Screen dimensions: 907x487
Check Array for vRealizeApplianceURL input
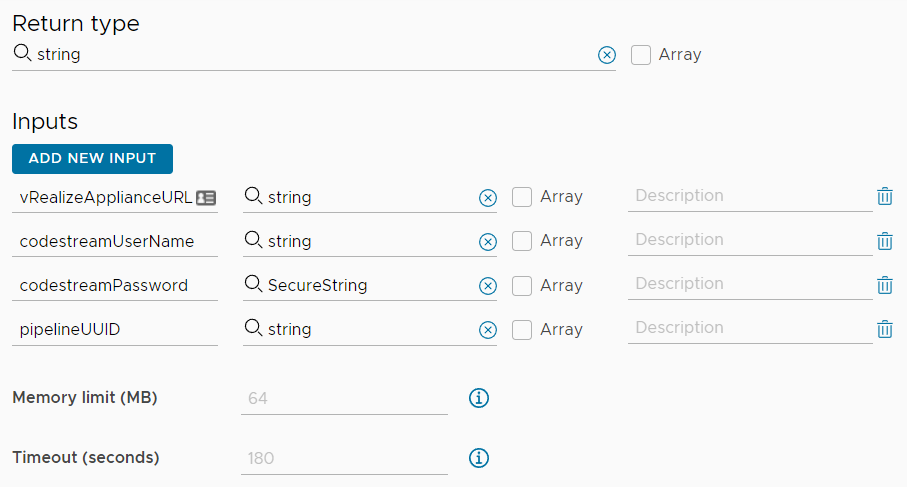522,197
